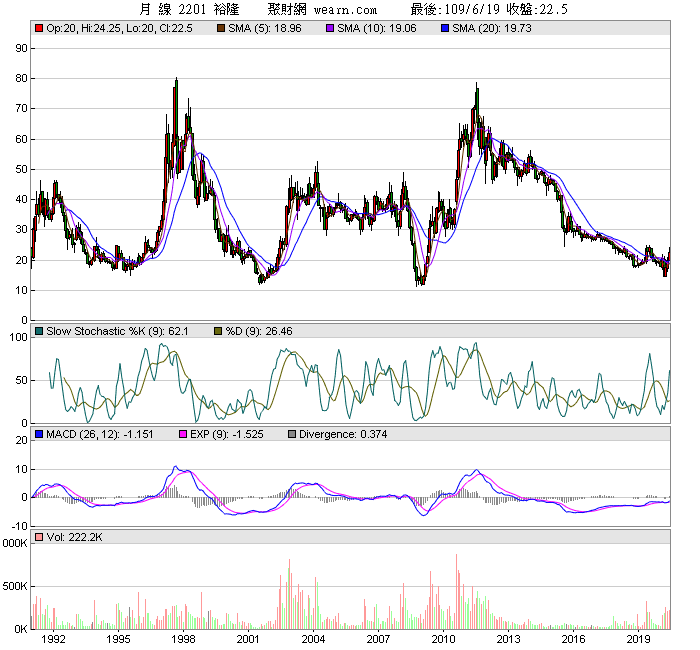Click the 30 price axis label
This screenshot has width=700, height=650.
(x=21, y=229)
